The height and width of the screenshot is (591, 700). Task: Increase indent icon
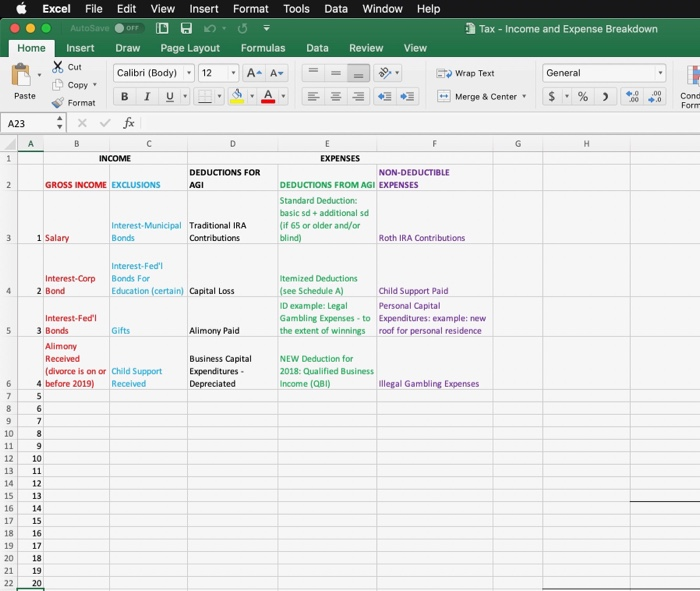click(407, 96)
